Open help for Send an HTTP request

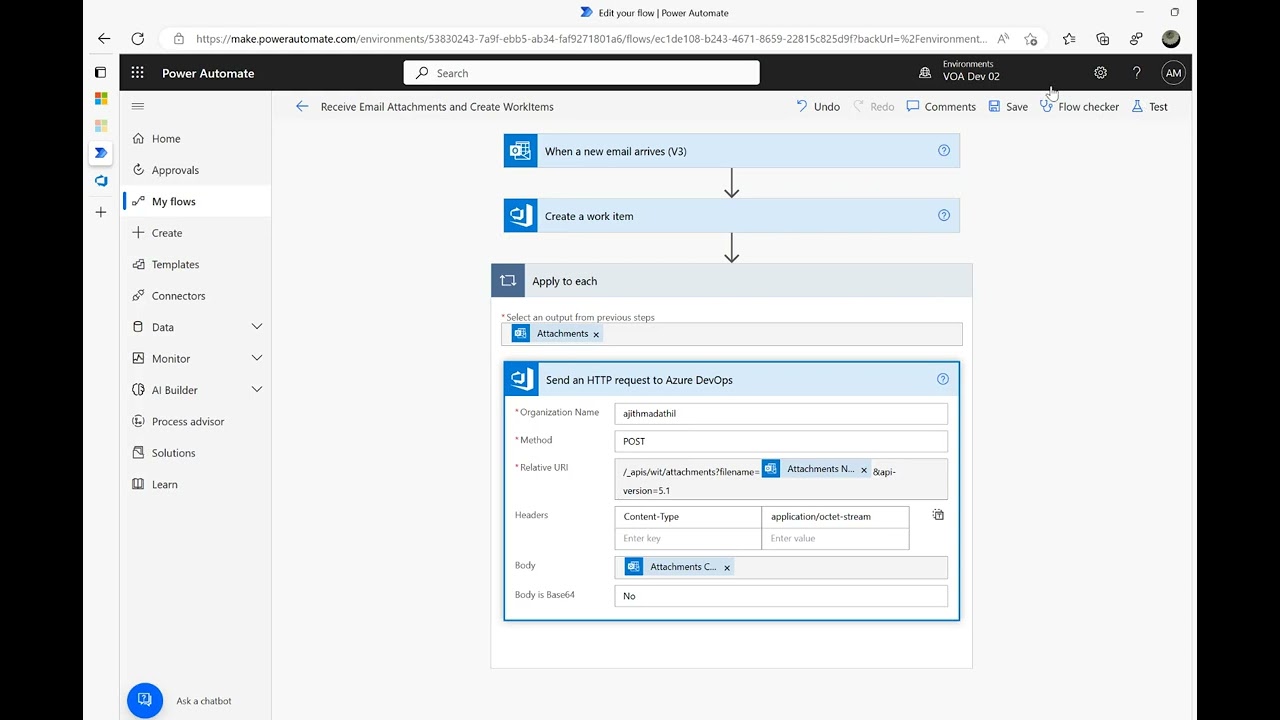coord(942,379)
